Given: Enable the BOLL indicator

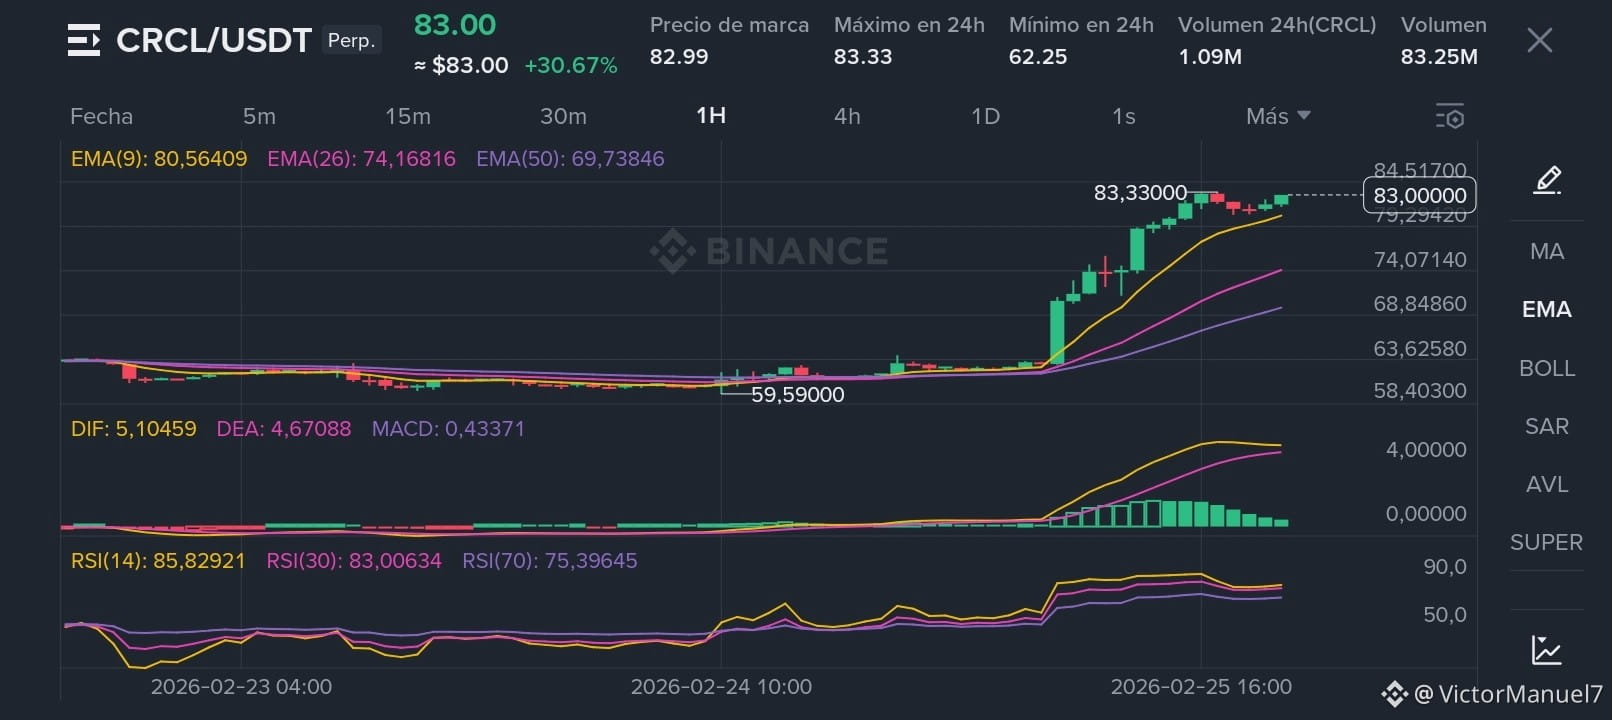Looking at the screenshot, I should pyautogui.click(x=1546, y=368).
